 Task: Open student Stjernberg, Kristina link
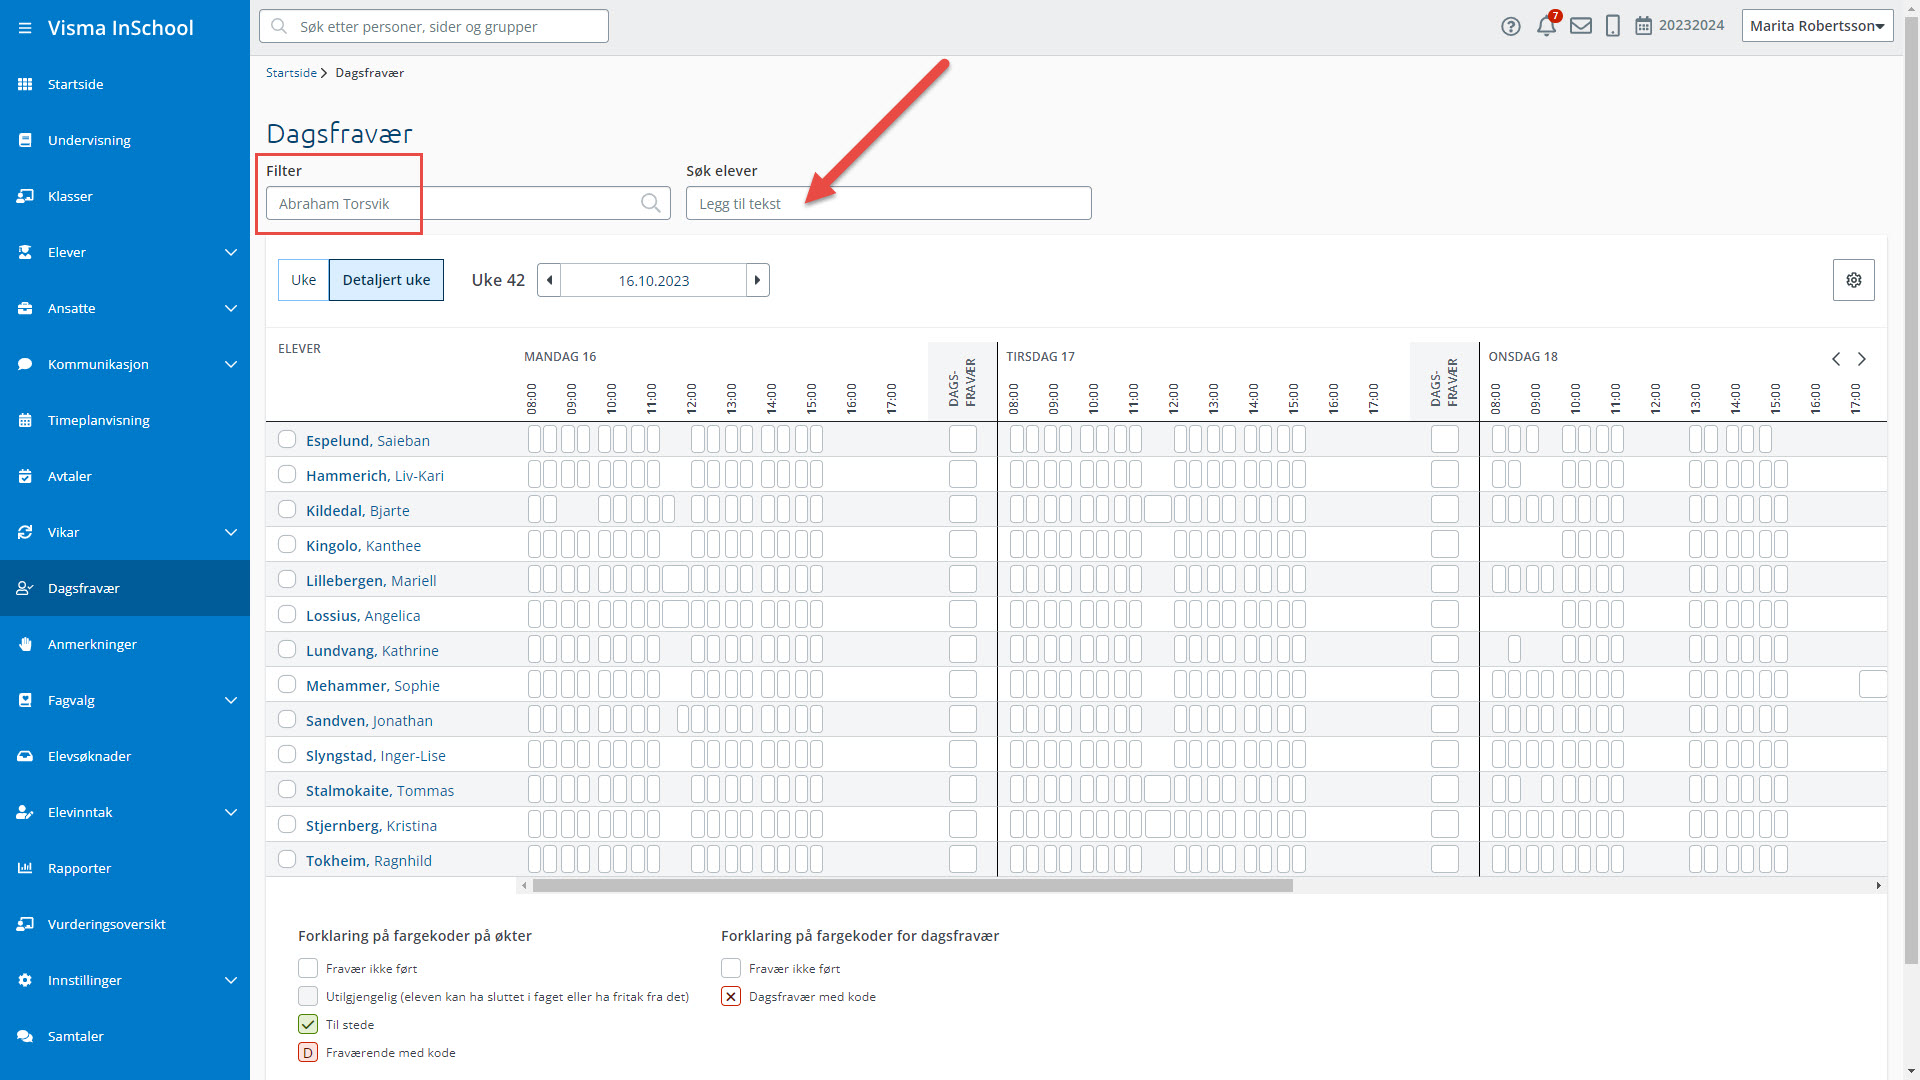[371, 825]
